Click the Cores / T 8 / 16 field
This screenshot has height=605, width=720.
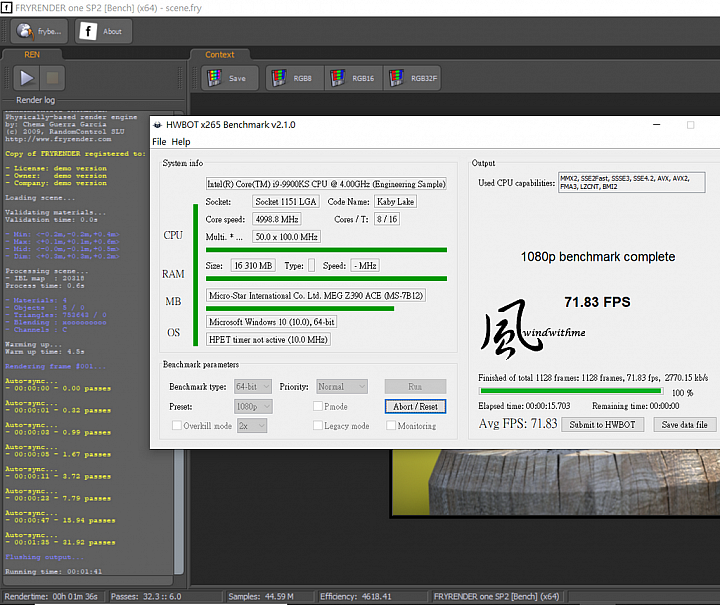coord(387,219)
